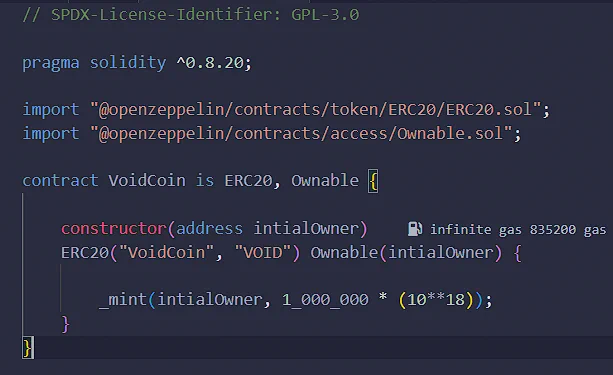
Task: Click "intialOwner" parameter in the constructor signature
Action: point(306,228)
